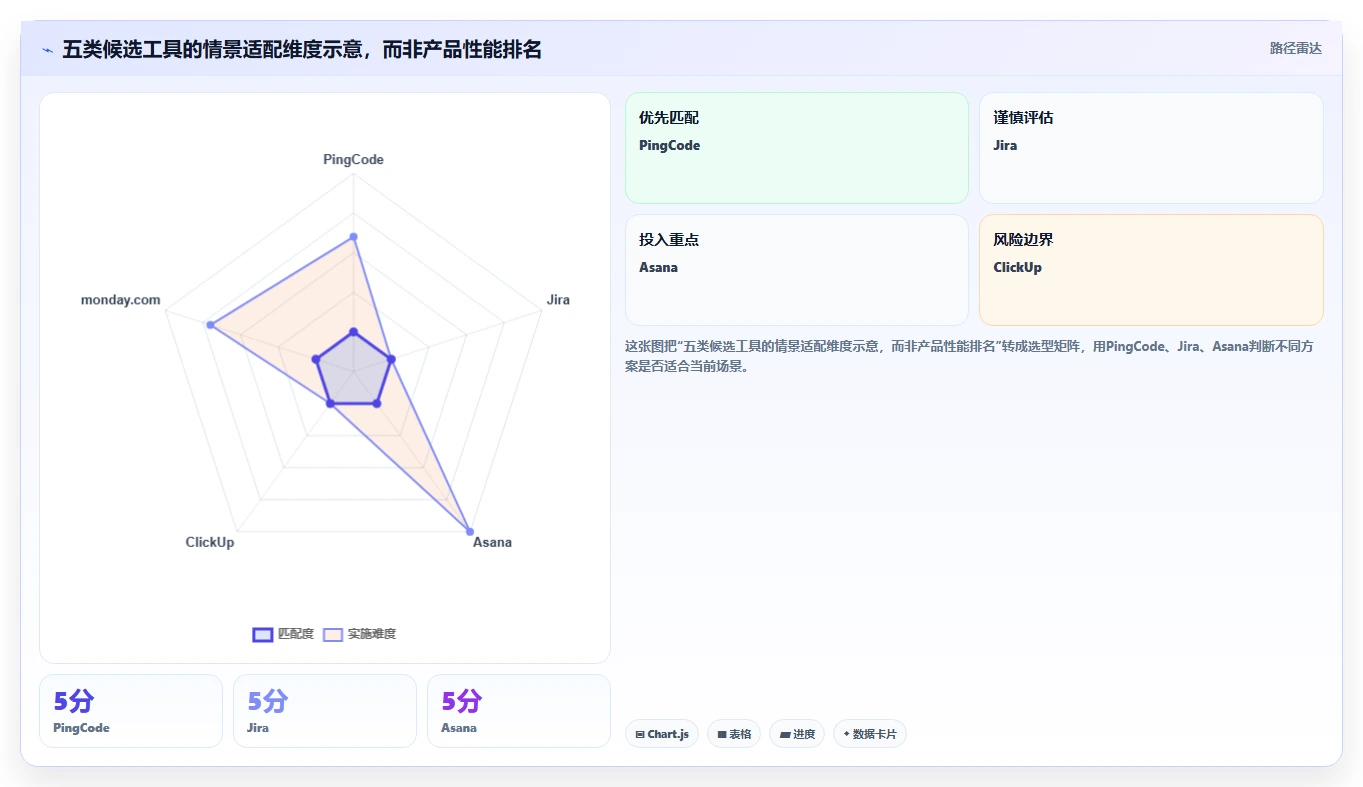Click the chart title heading text
The width and height of the screenshot is (1363, 787).
point(302,49)
